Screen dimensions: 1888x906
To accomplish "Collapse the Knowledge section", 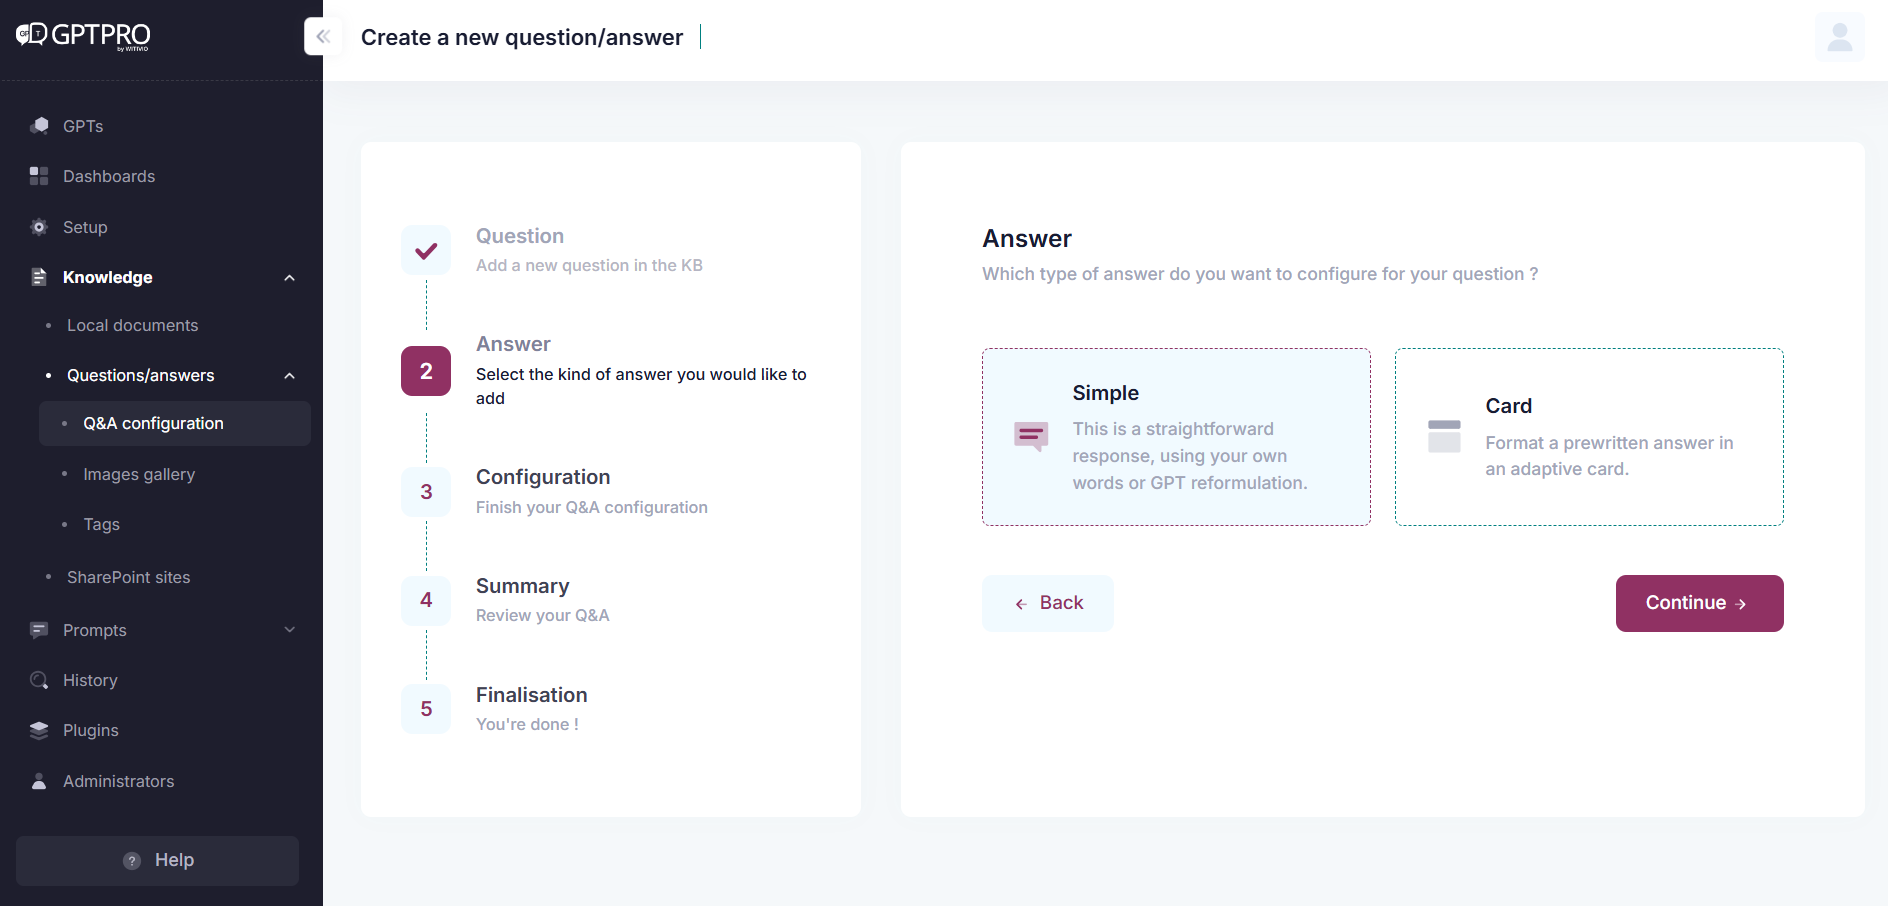I will pos(289,277).
